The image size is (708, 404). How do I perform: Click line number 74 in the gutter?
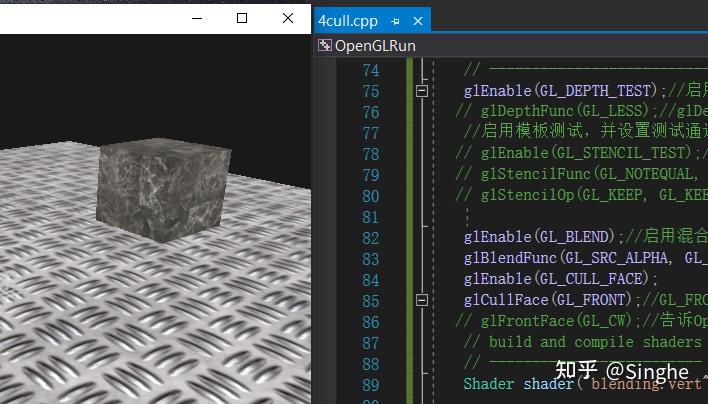coord(371,70)
